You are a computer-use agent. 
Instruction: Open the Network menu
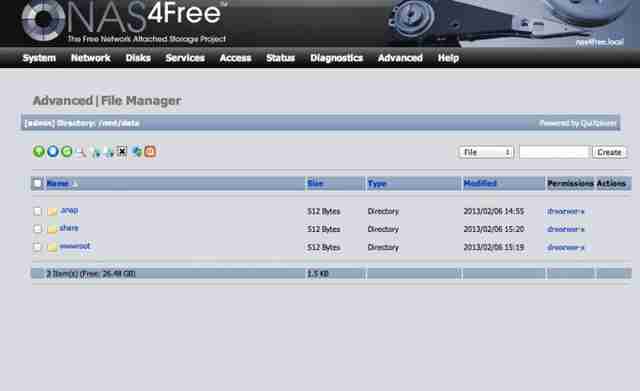click(x=91, y=58)
